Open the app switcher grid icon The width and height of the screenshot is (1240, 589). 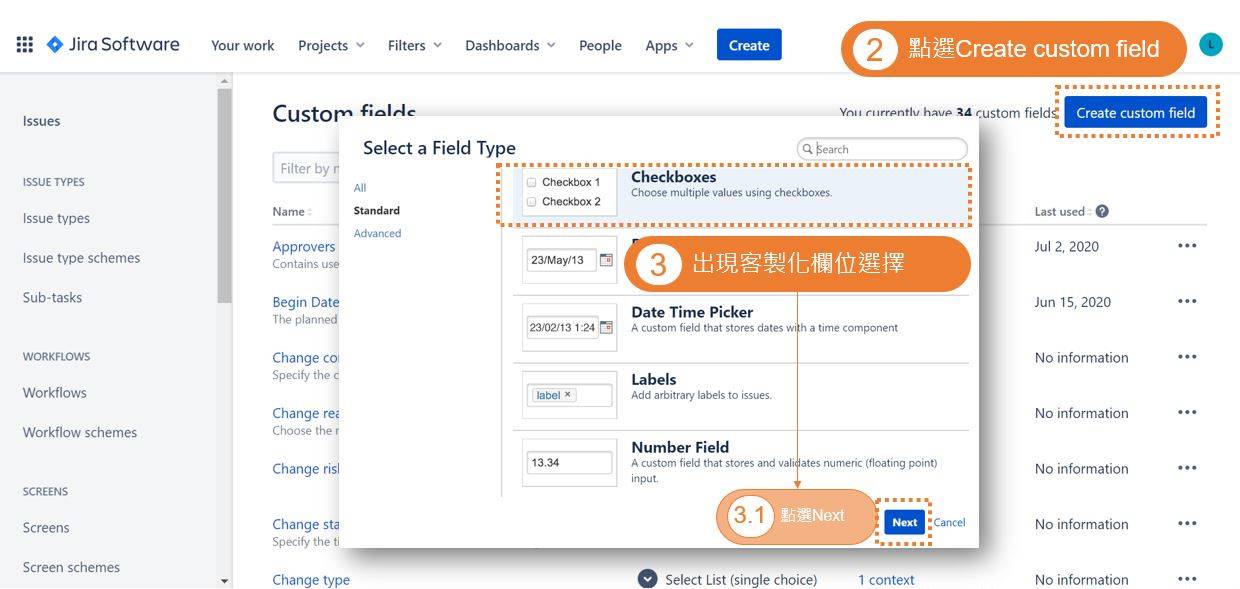pos(24,44)
